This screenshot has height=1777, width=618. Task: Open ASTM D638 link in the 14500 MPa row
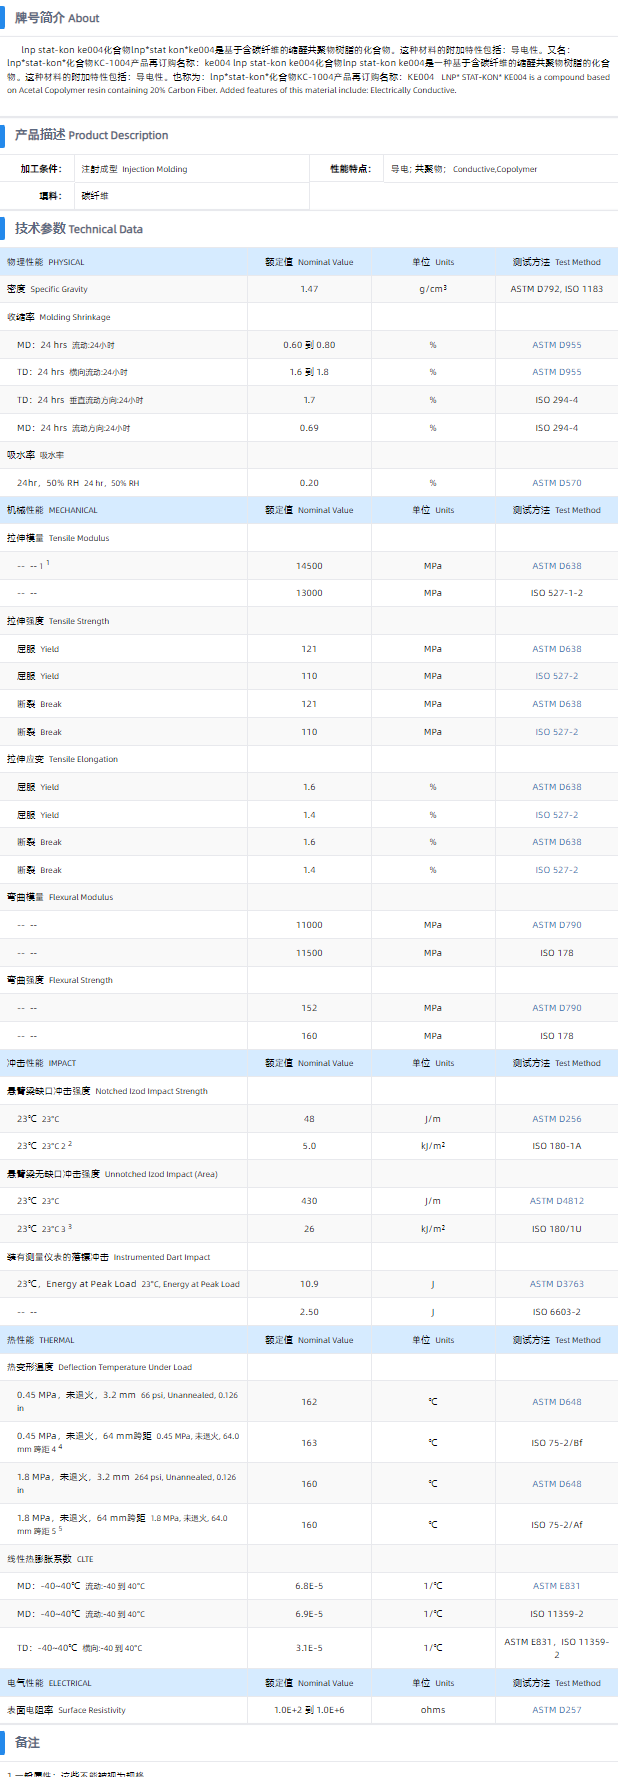click(x=556, y=566)
